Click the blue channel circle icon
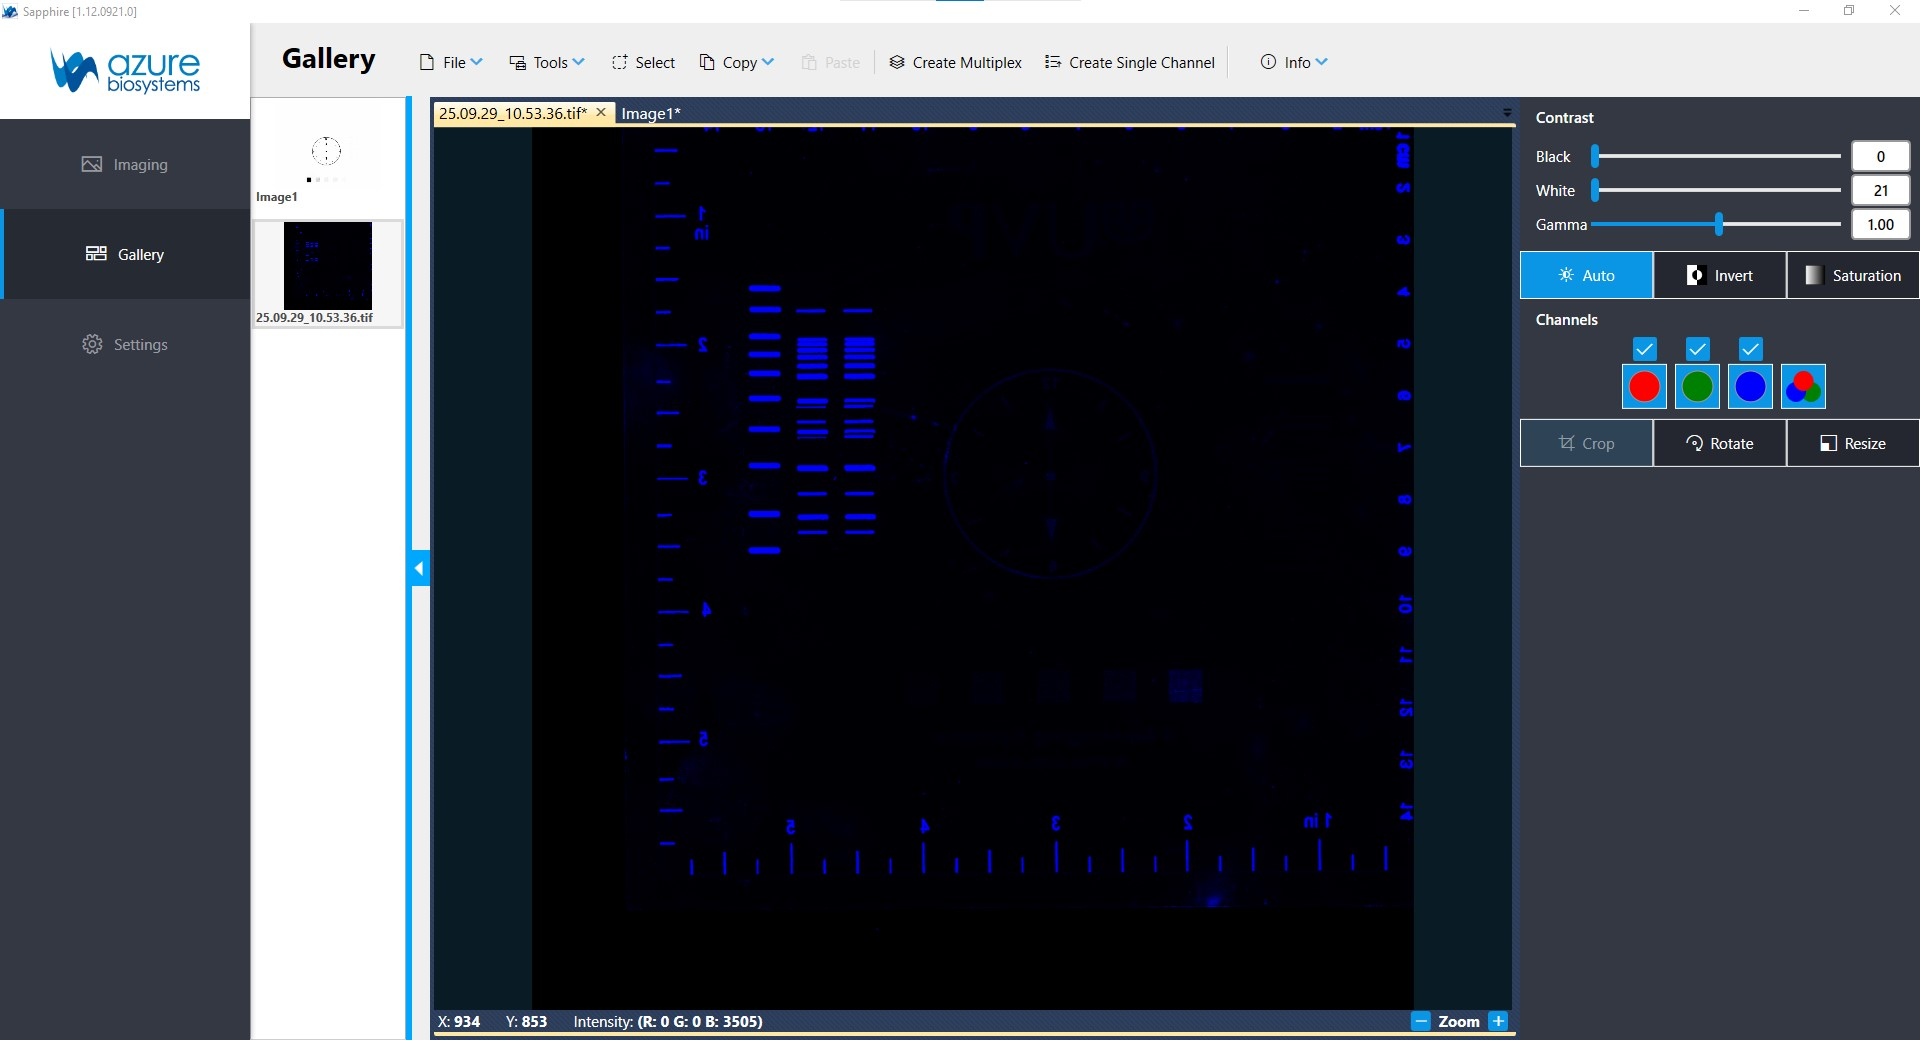The width and height of the screenshot is (1920, 1040). [x=1750, y=387]
